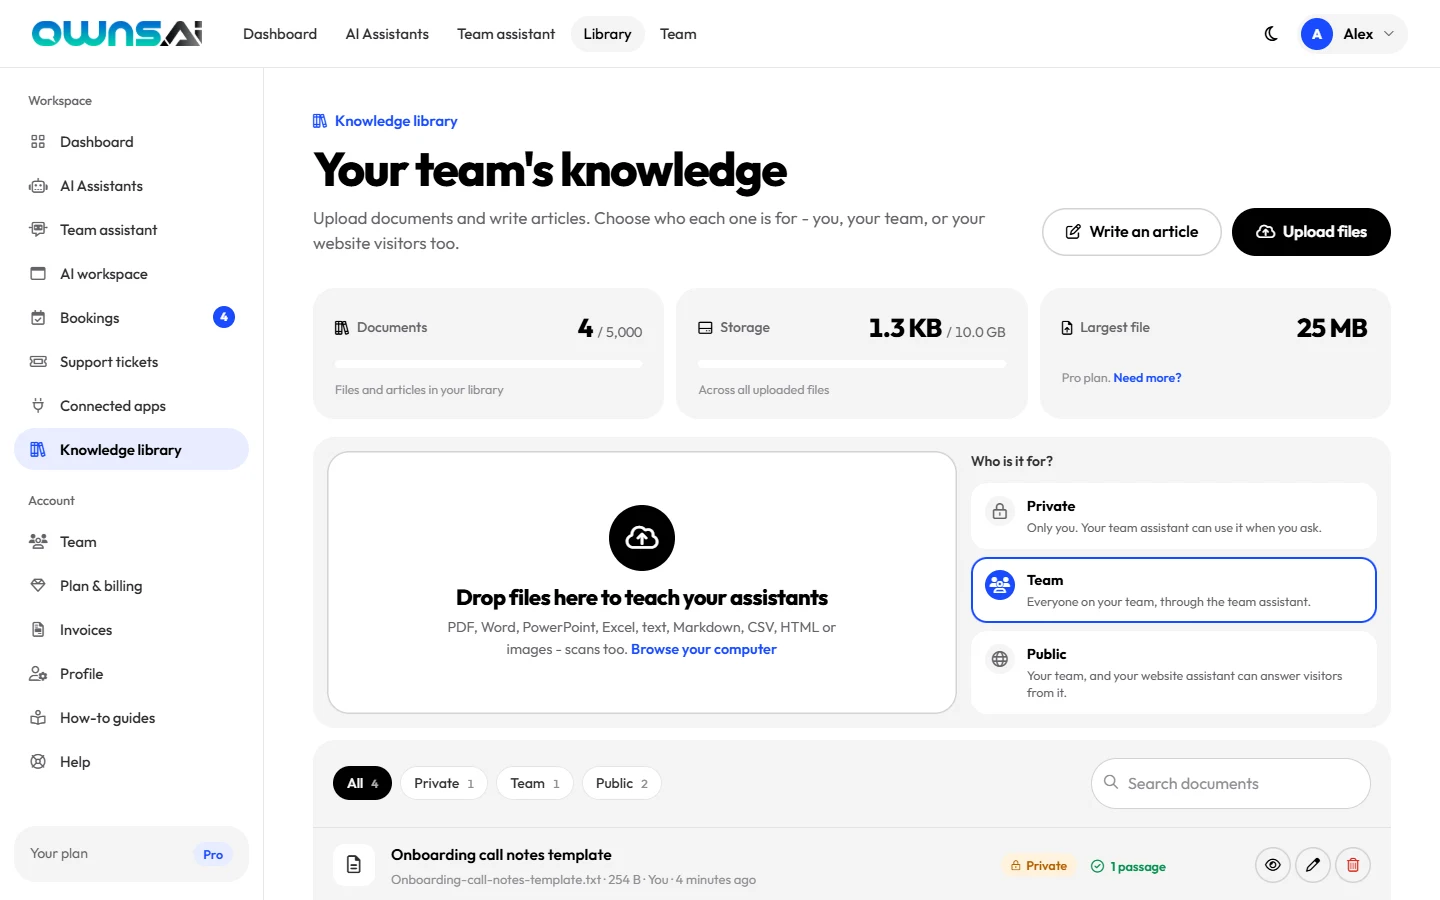Click Browse your computer link
The height and width of the screenshot is (900, 1440).
(x=704, y=649)
